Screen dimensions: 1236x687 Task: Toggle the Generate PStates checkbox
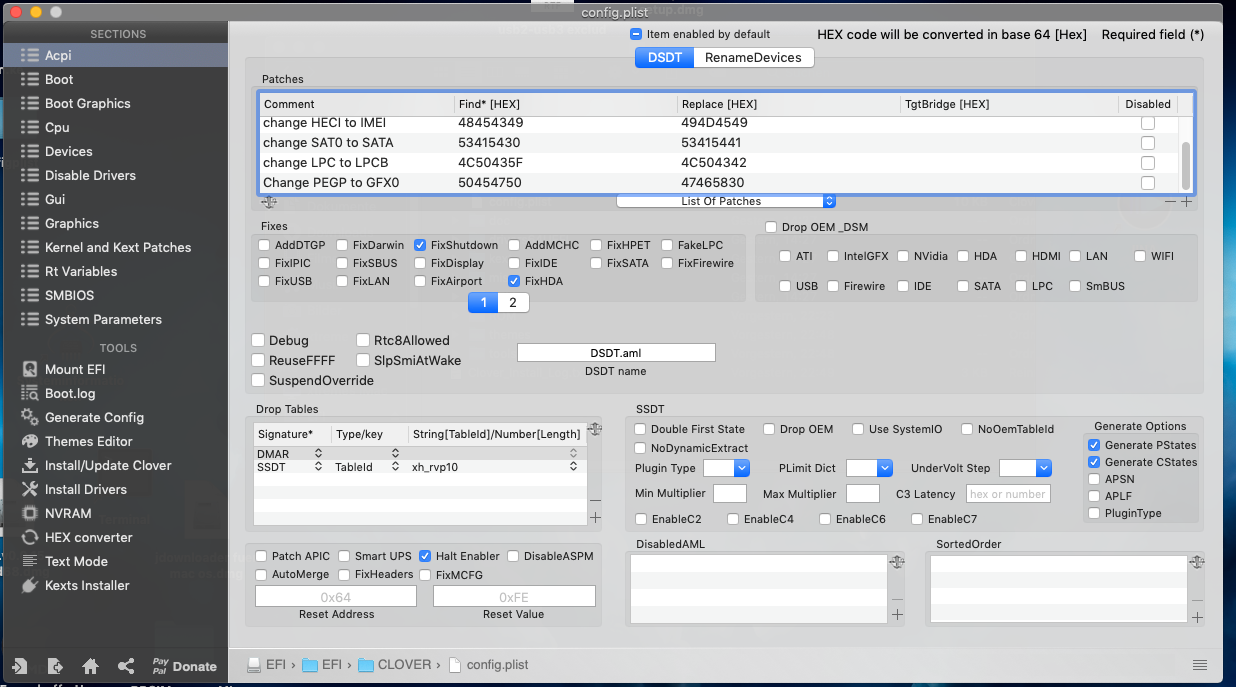point(1093,445)
